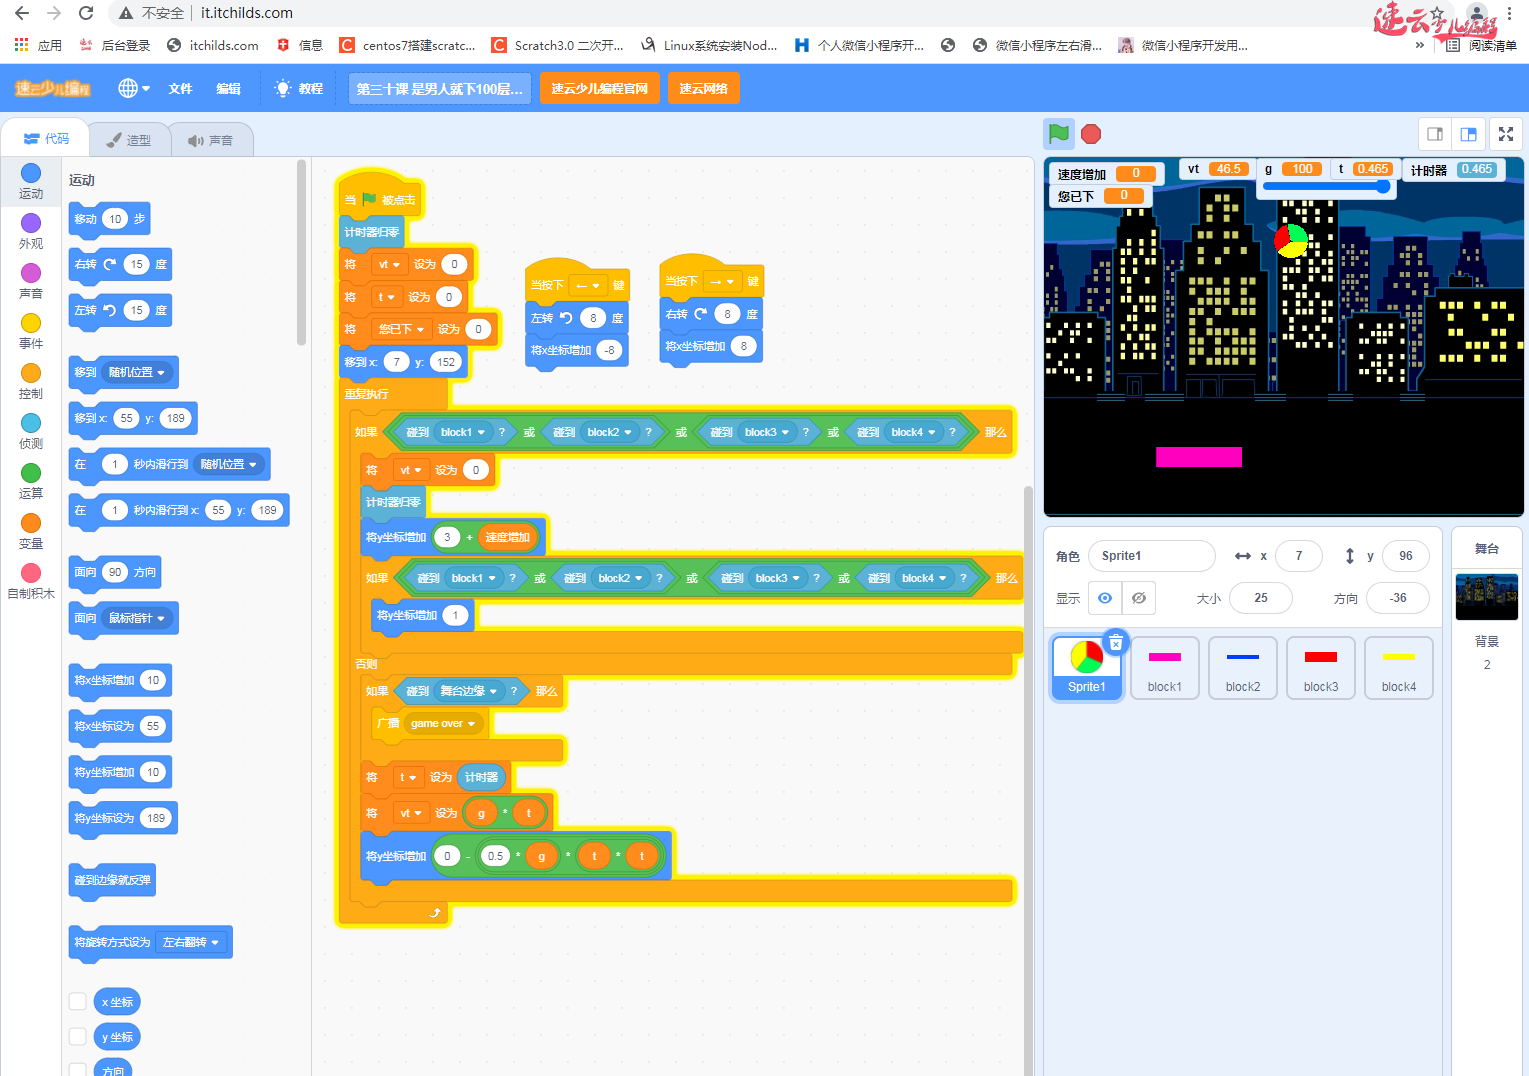Select the purple Looks (外观) category
1529x1076 pixels.
[31, 230]
